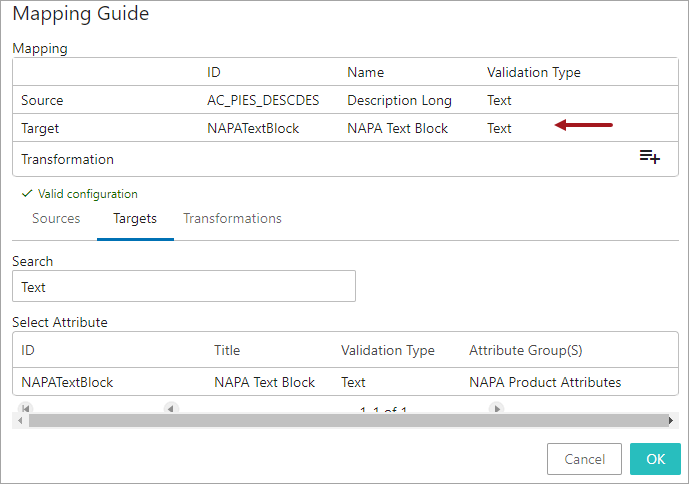Click Validation Type header in Mapping table
This screenshot has height=484, width=689.
pos(533,72)
